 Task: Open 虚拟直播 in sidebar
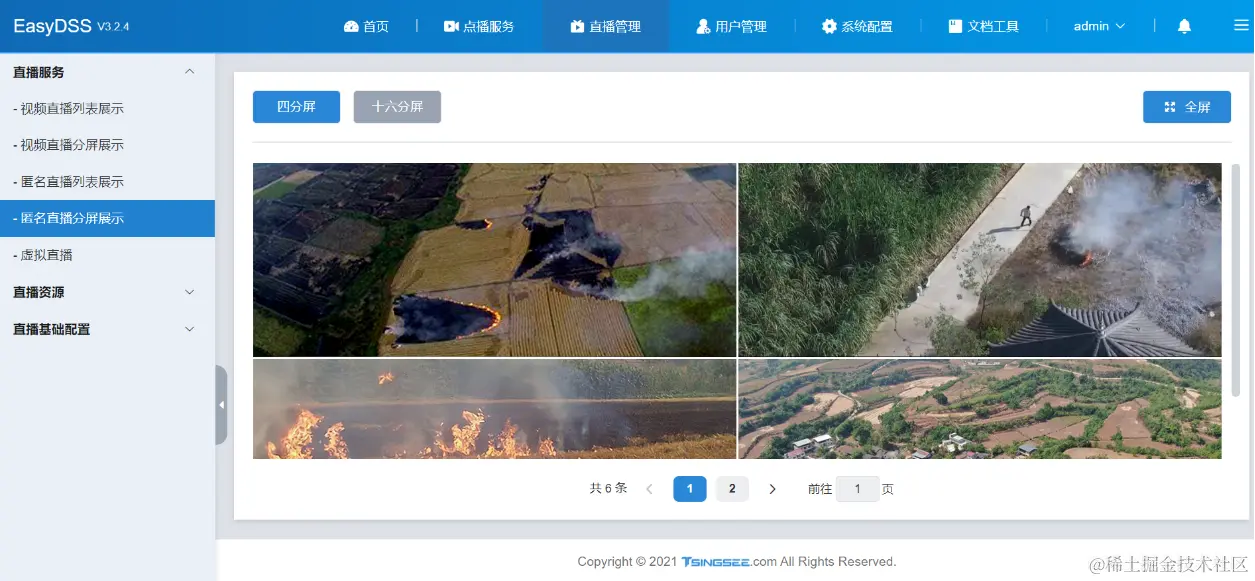tap(107, 255)
